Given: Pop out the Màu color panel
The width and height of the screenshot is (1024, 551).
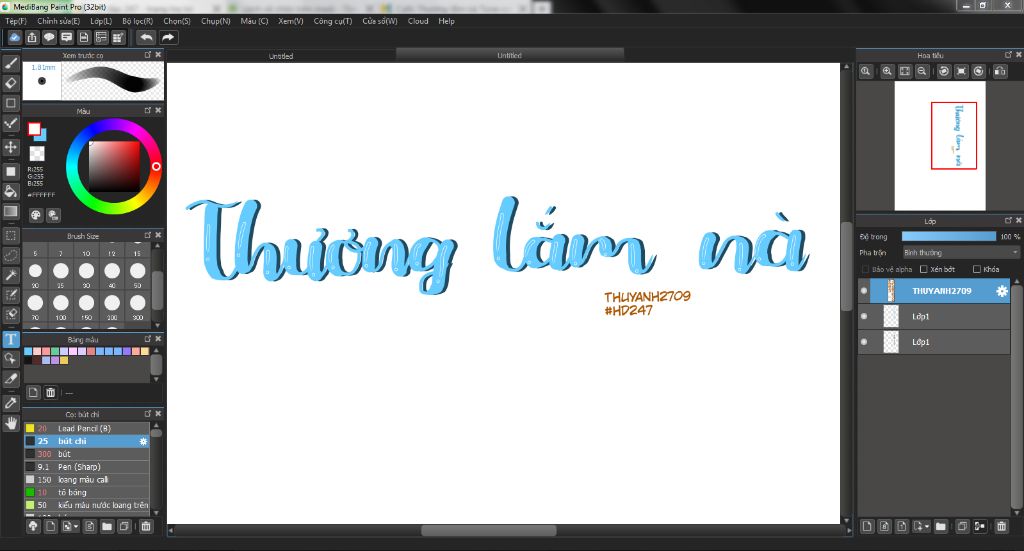Looking at the screenshot, I should click(148, 110).
